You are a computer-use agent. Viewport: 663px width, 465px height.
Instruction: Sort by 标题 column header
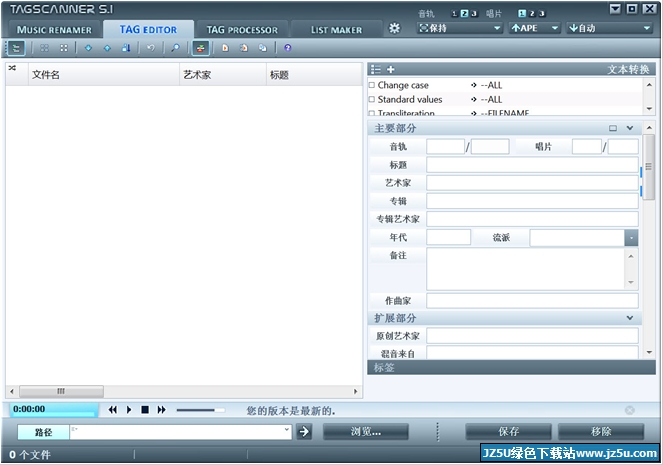(314, 75)
